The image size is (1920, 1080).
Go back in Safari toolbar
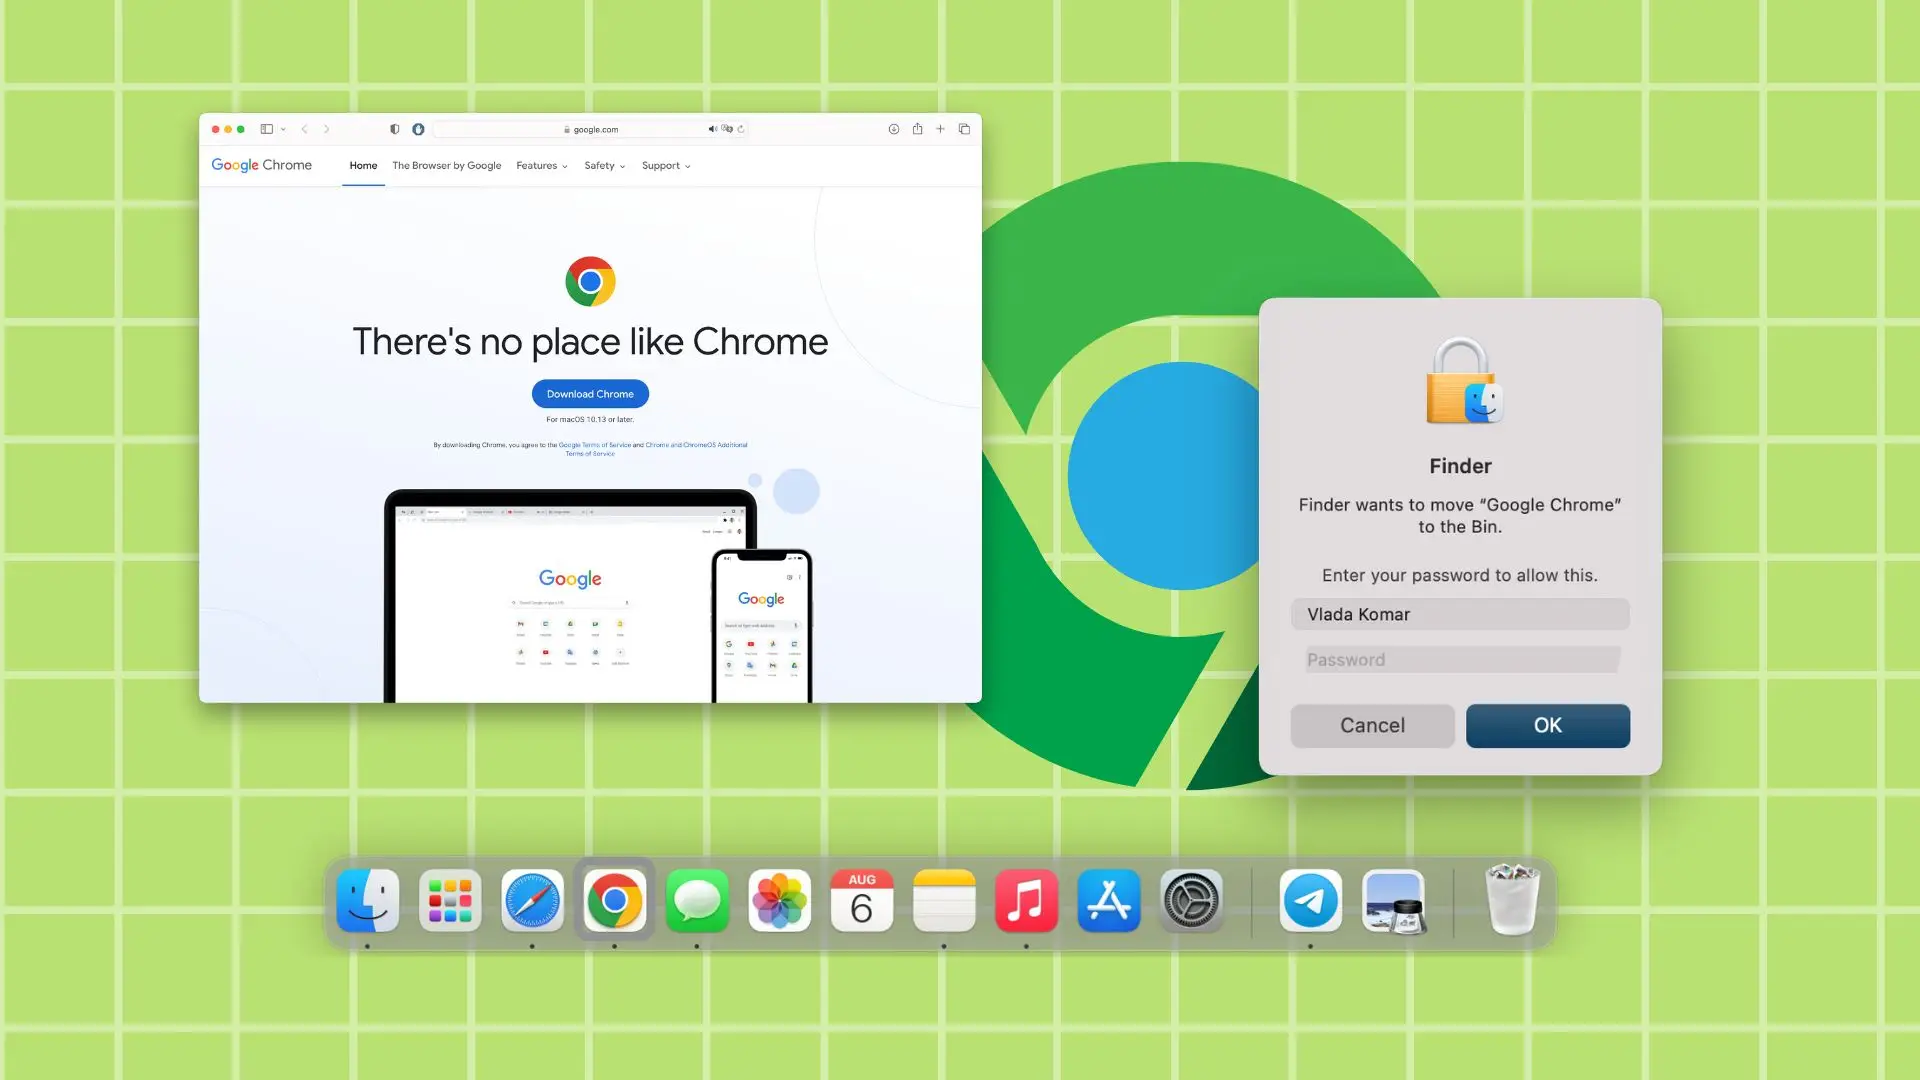click(304, 129)
